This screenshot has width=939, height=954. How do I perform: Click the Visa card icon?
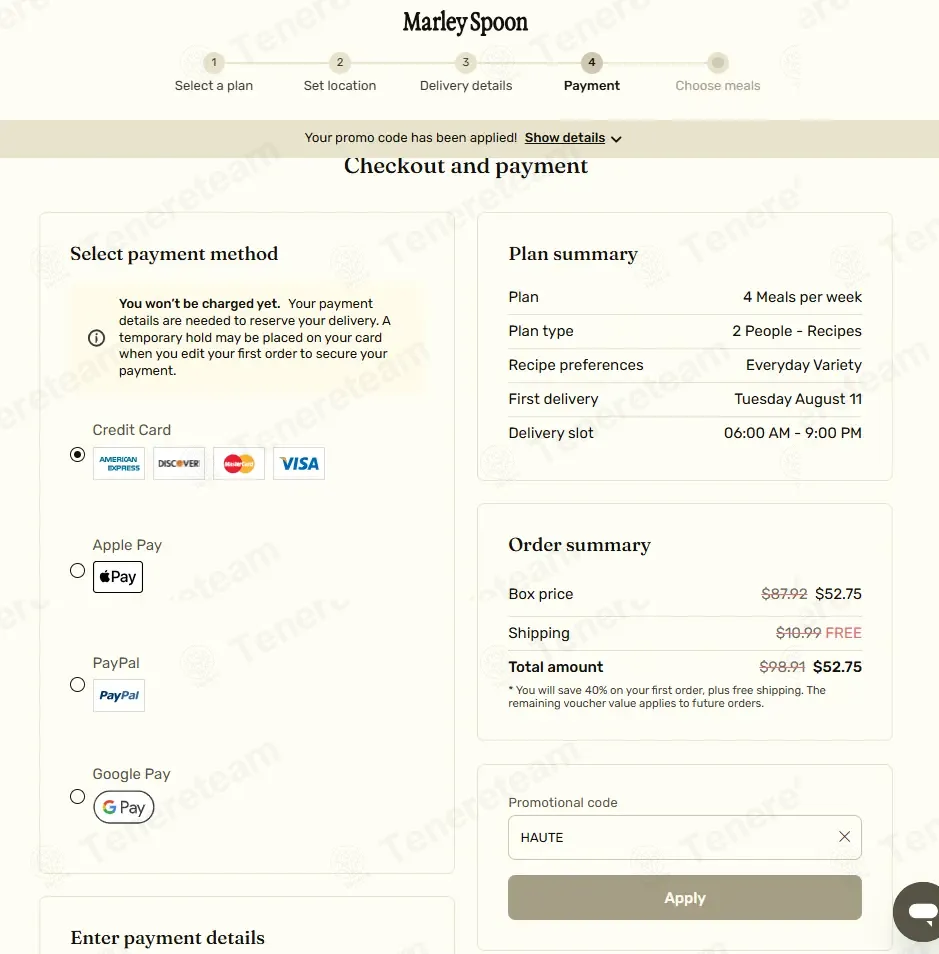(x=299, y=464)
